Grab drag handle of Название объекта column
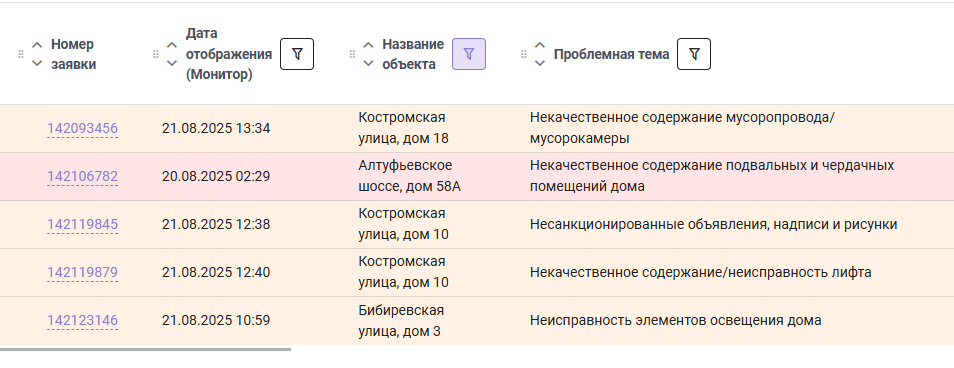The image size is (954, 368). [352, 54]
